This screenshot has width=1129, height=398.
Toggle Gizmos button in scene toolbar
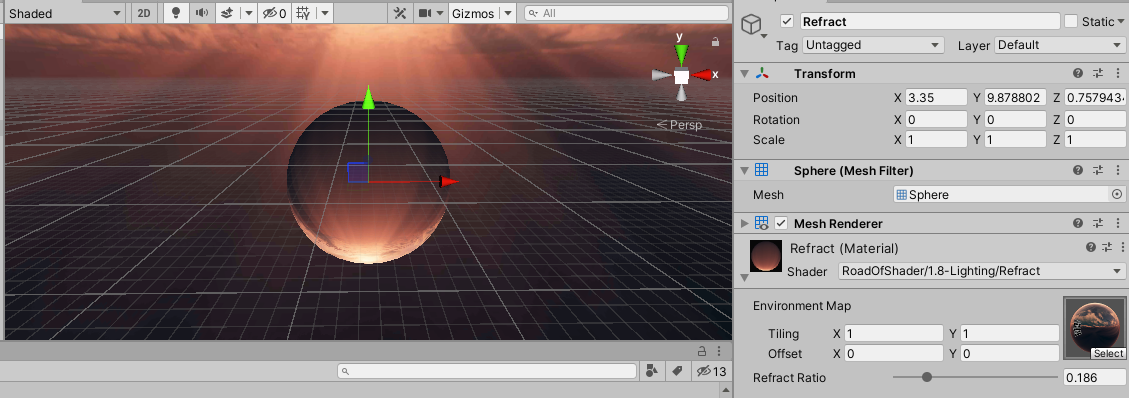(x=473, y=13)
